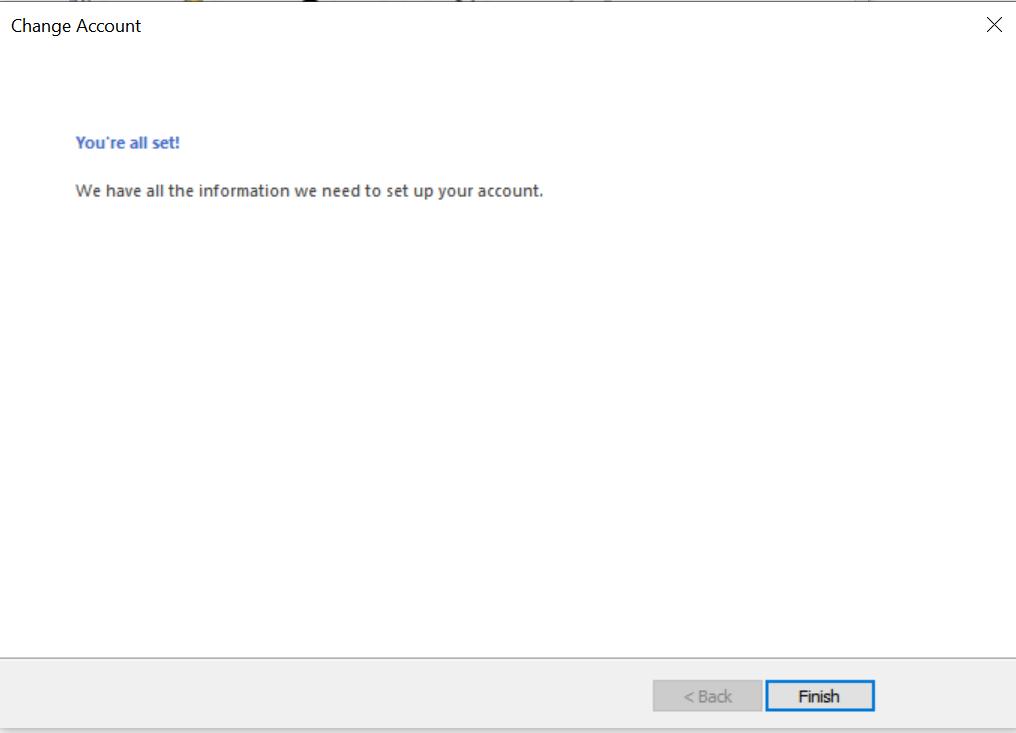Click the gray footer area left of Back
The width and height of the screenshot is (1016, 733).
pyautogui.click(x=320, y=696)
